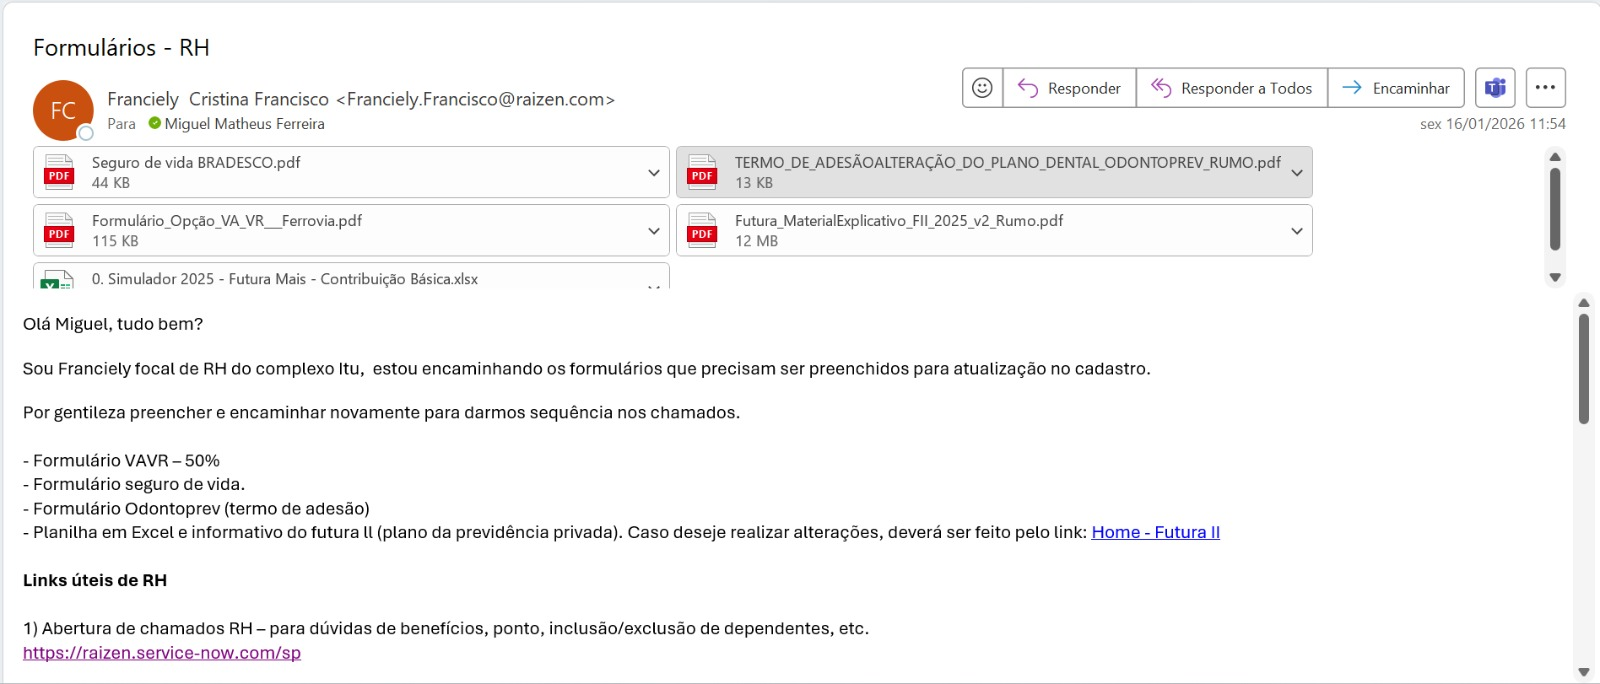1600x684 pixels.
Task: Expand dropdown for Seguro de vida BRADESCO.pdf
Action: pos(654,172)
